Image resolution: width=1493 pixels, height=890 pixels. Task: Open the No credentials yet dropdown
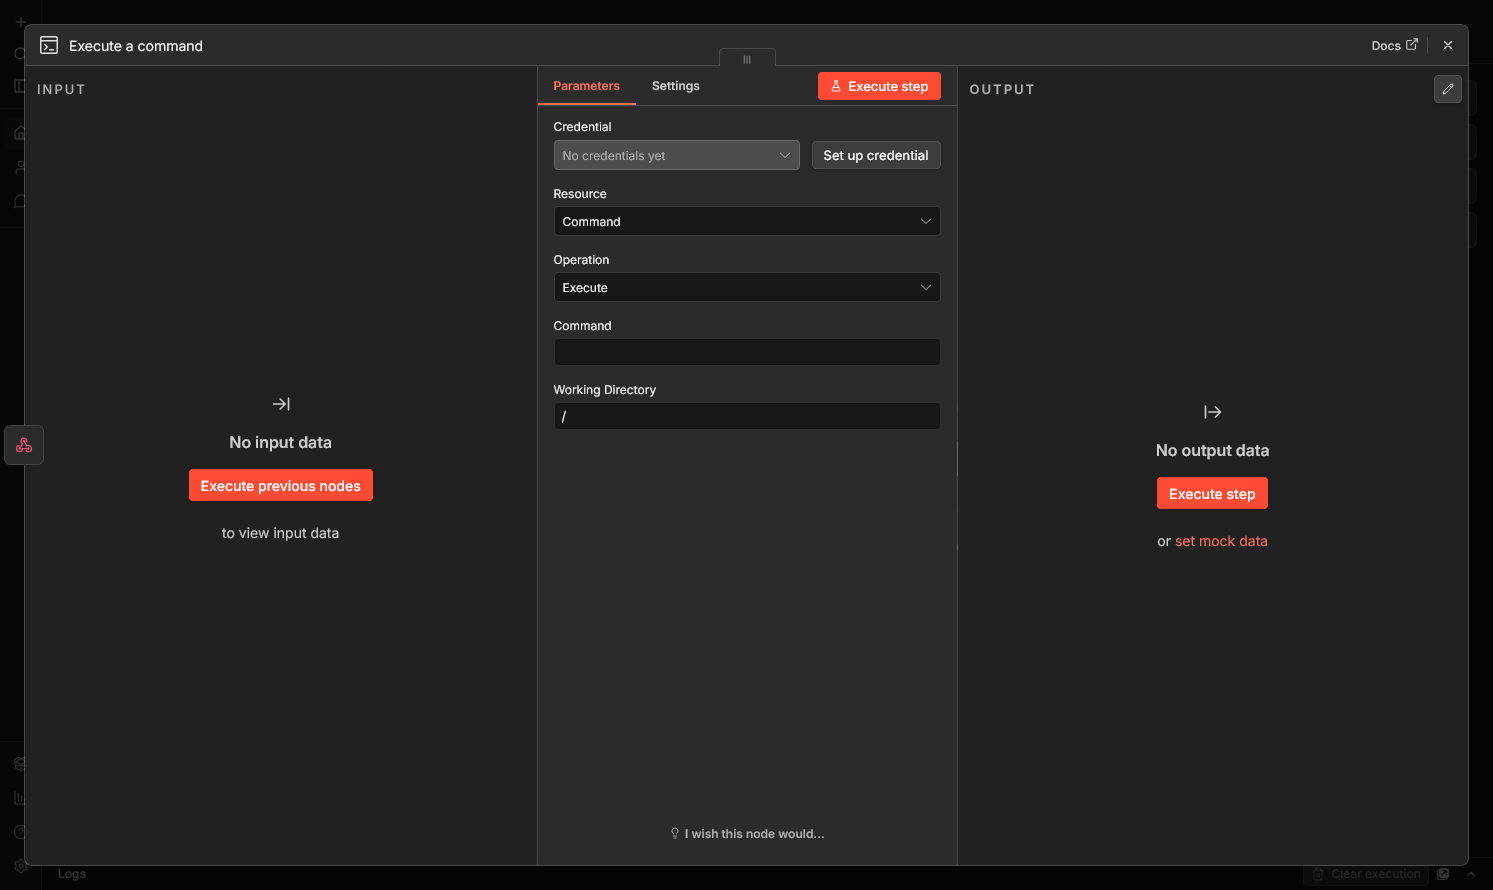[x=676, y=155]
